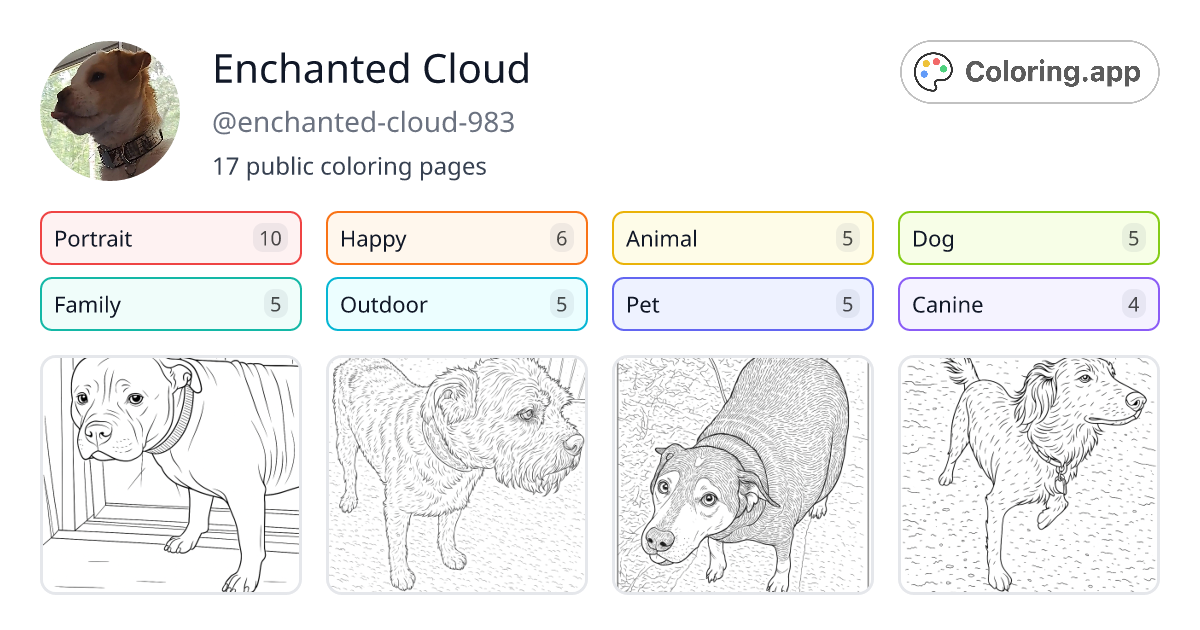Click the 17 public coloring pages label
Viewport: 1200px width, 630px height.
click(x=349, y=166)
